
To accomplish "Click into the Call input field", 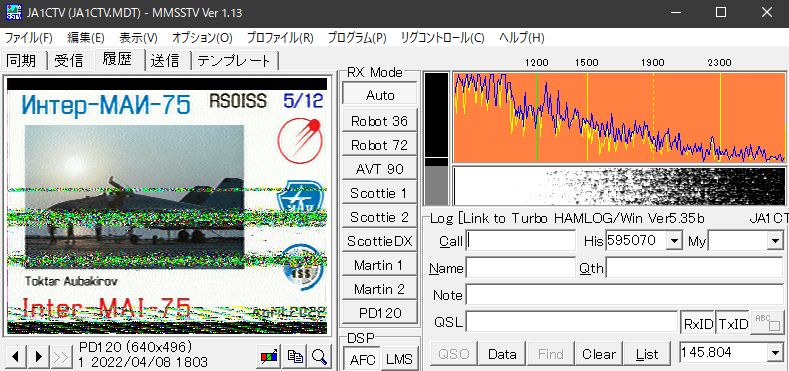I will click(521, 241).
